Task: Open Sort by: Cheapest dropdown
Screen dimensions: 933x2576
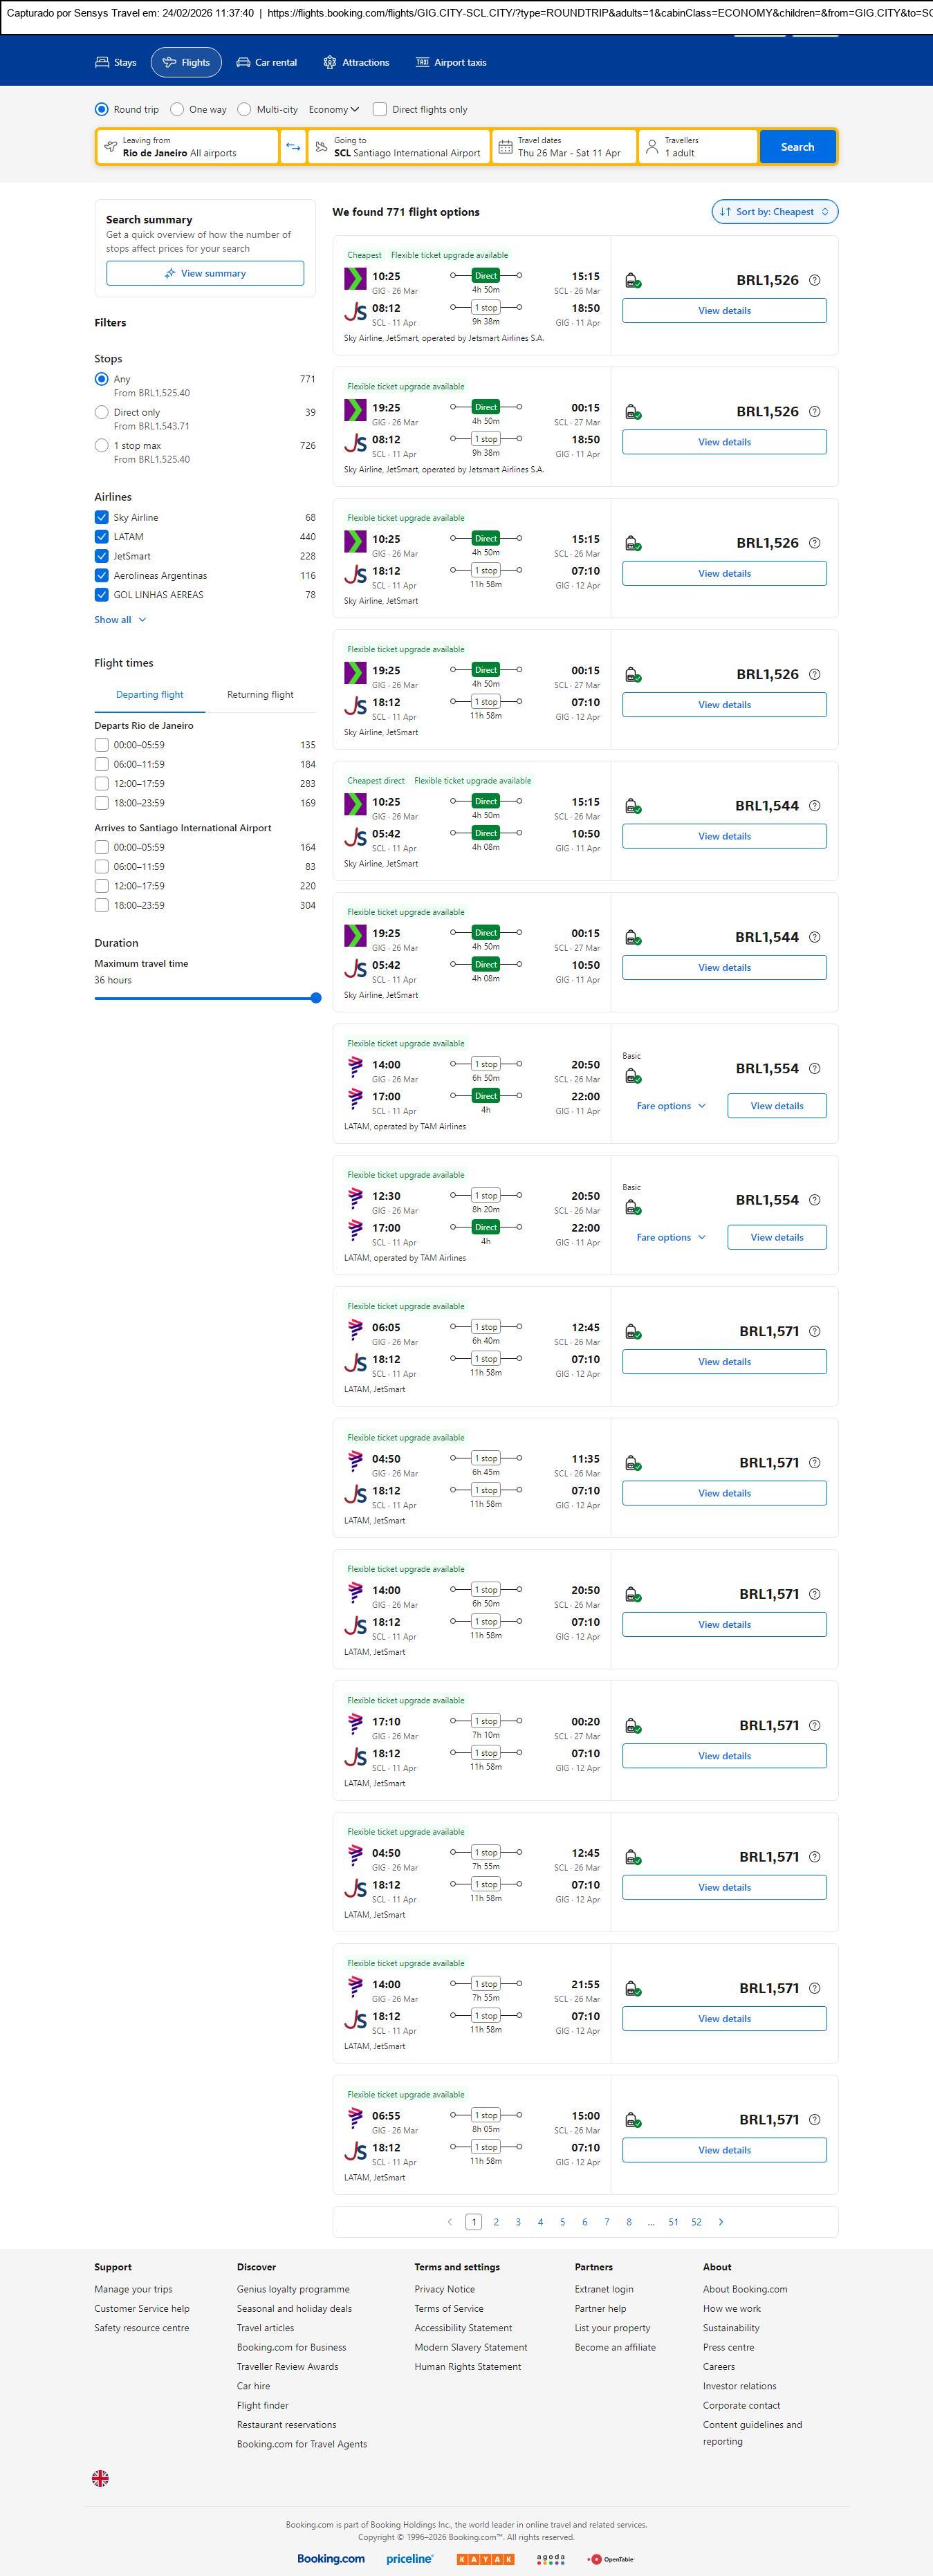Action: (x=774, y=212)
